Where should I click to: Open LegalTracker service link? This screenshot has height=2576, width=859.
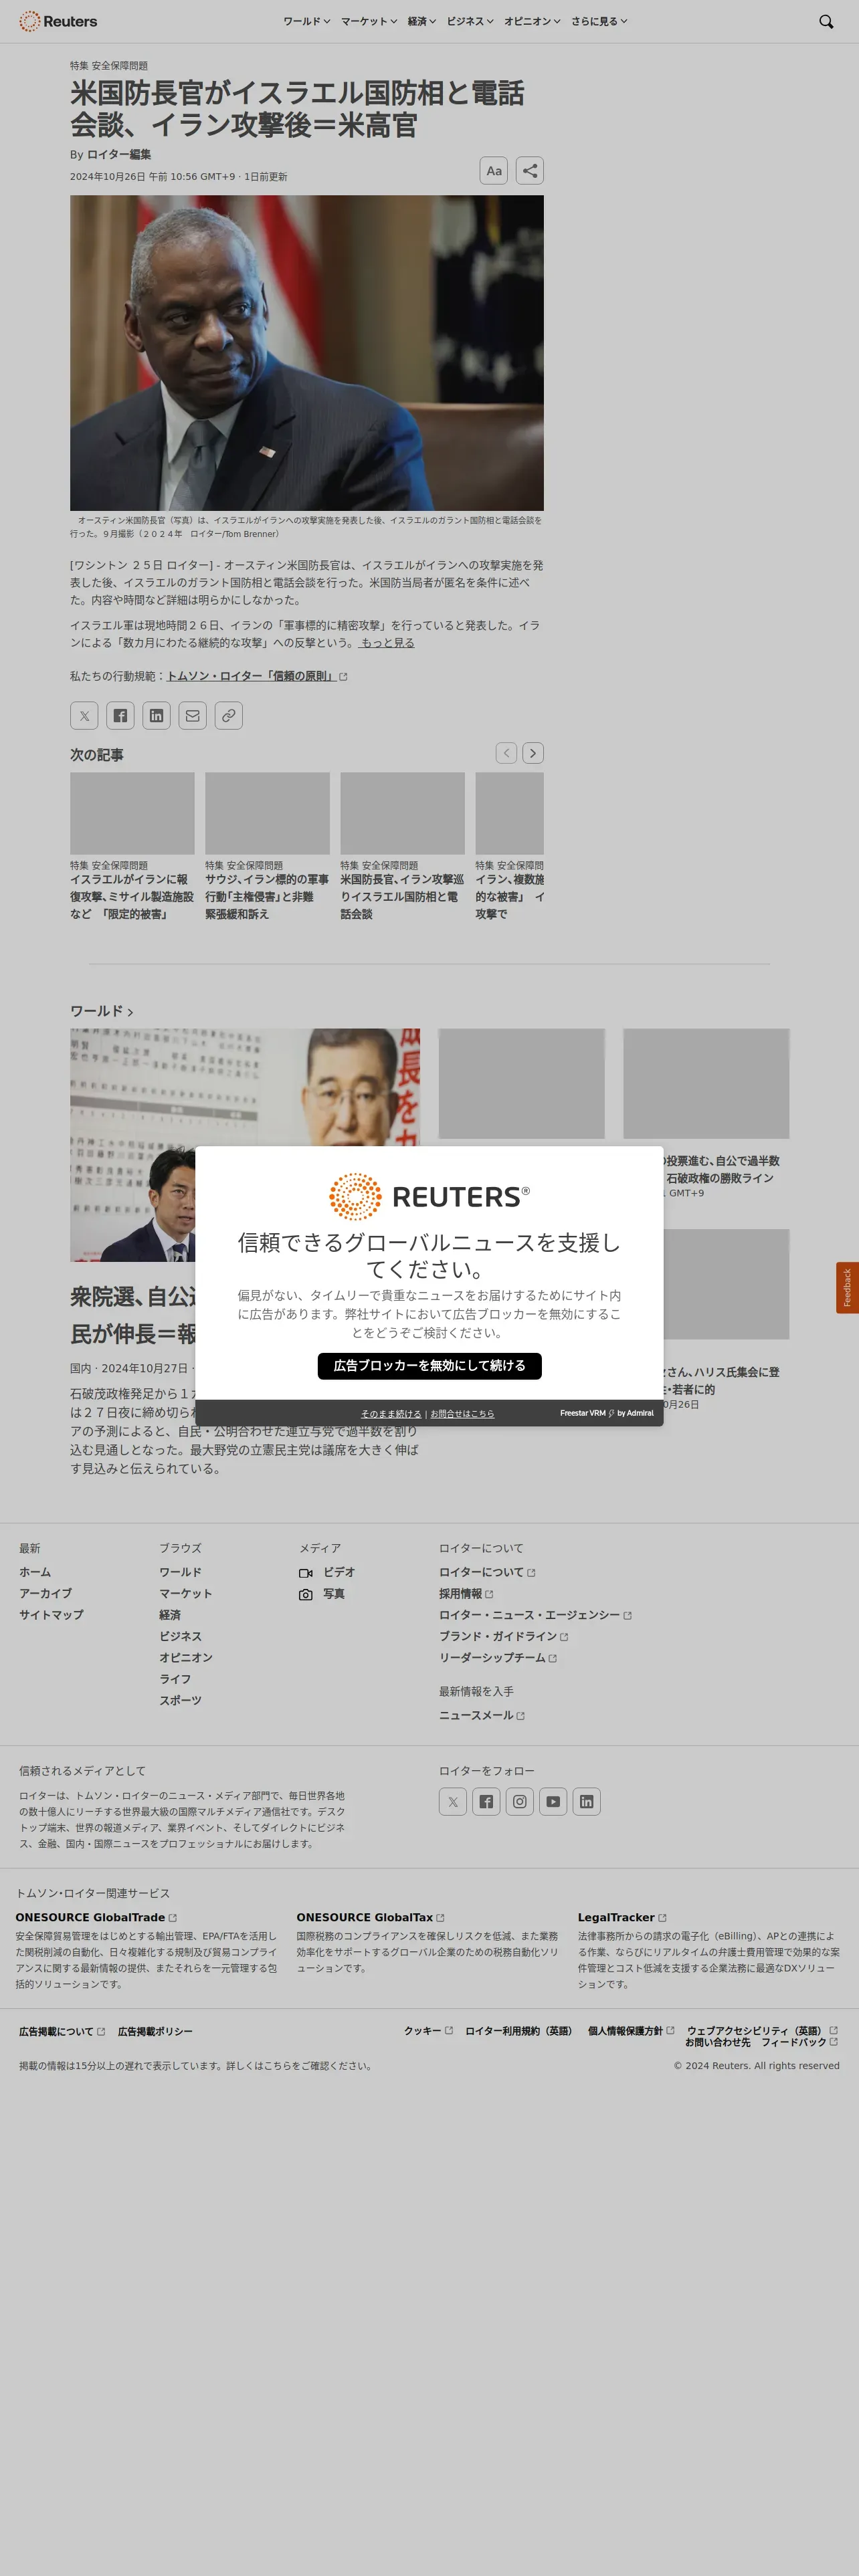point(622,1918)
